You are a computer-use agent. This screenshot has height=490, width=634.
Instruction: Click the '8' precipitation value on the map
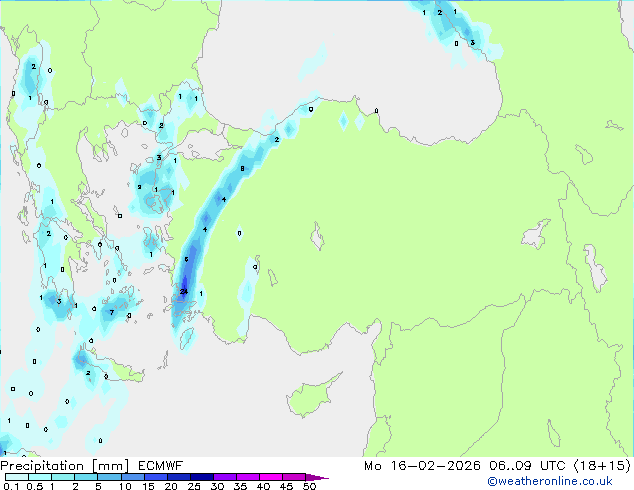242,169
